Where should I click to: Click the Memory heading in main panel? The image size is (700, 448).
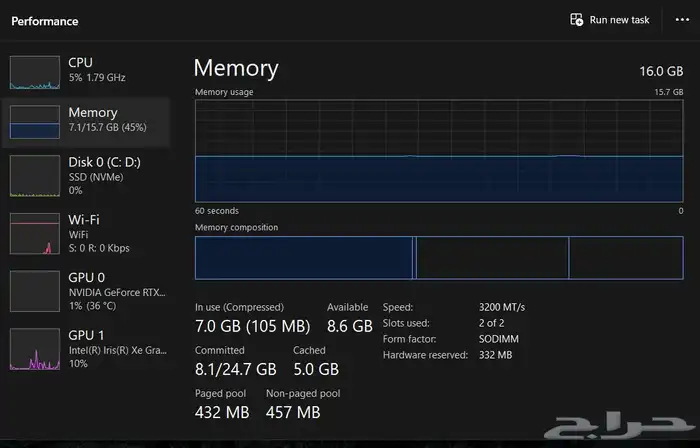pyautogui.click(x=236, y=68)
